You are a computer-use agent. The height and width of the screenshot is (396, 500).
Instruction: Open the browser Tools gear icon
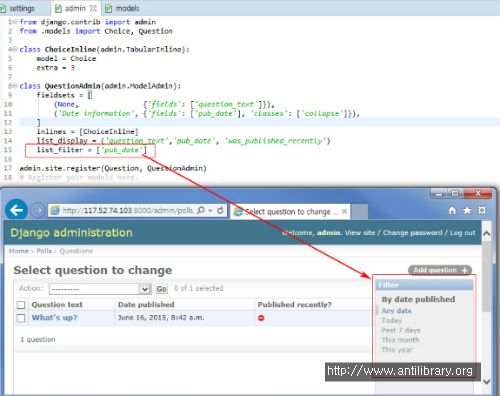pyautogui.click(x=482, y=211)
